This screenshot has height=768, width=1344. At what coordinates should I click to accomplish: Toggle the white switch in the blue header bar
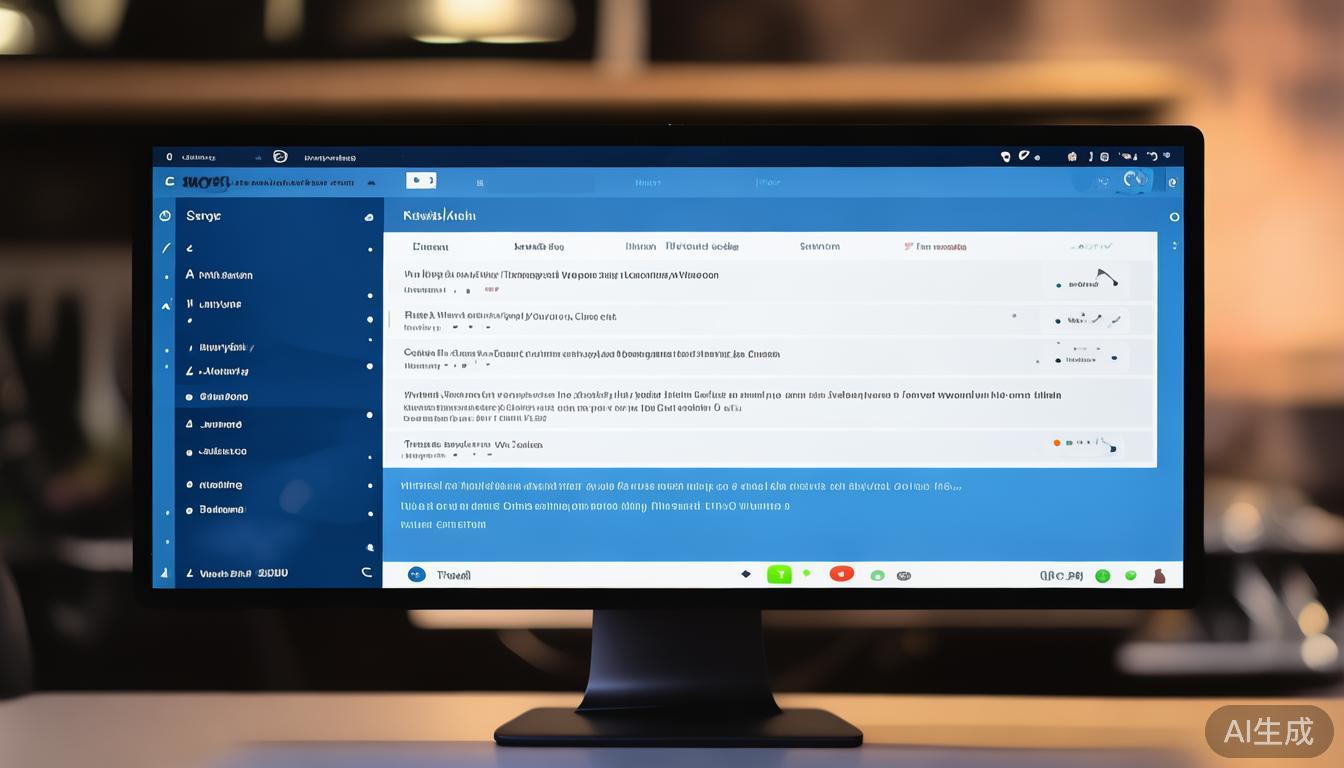pyautogui.click(x=421, y=181)
